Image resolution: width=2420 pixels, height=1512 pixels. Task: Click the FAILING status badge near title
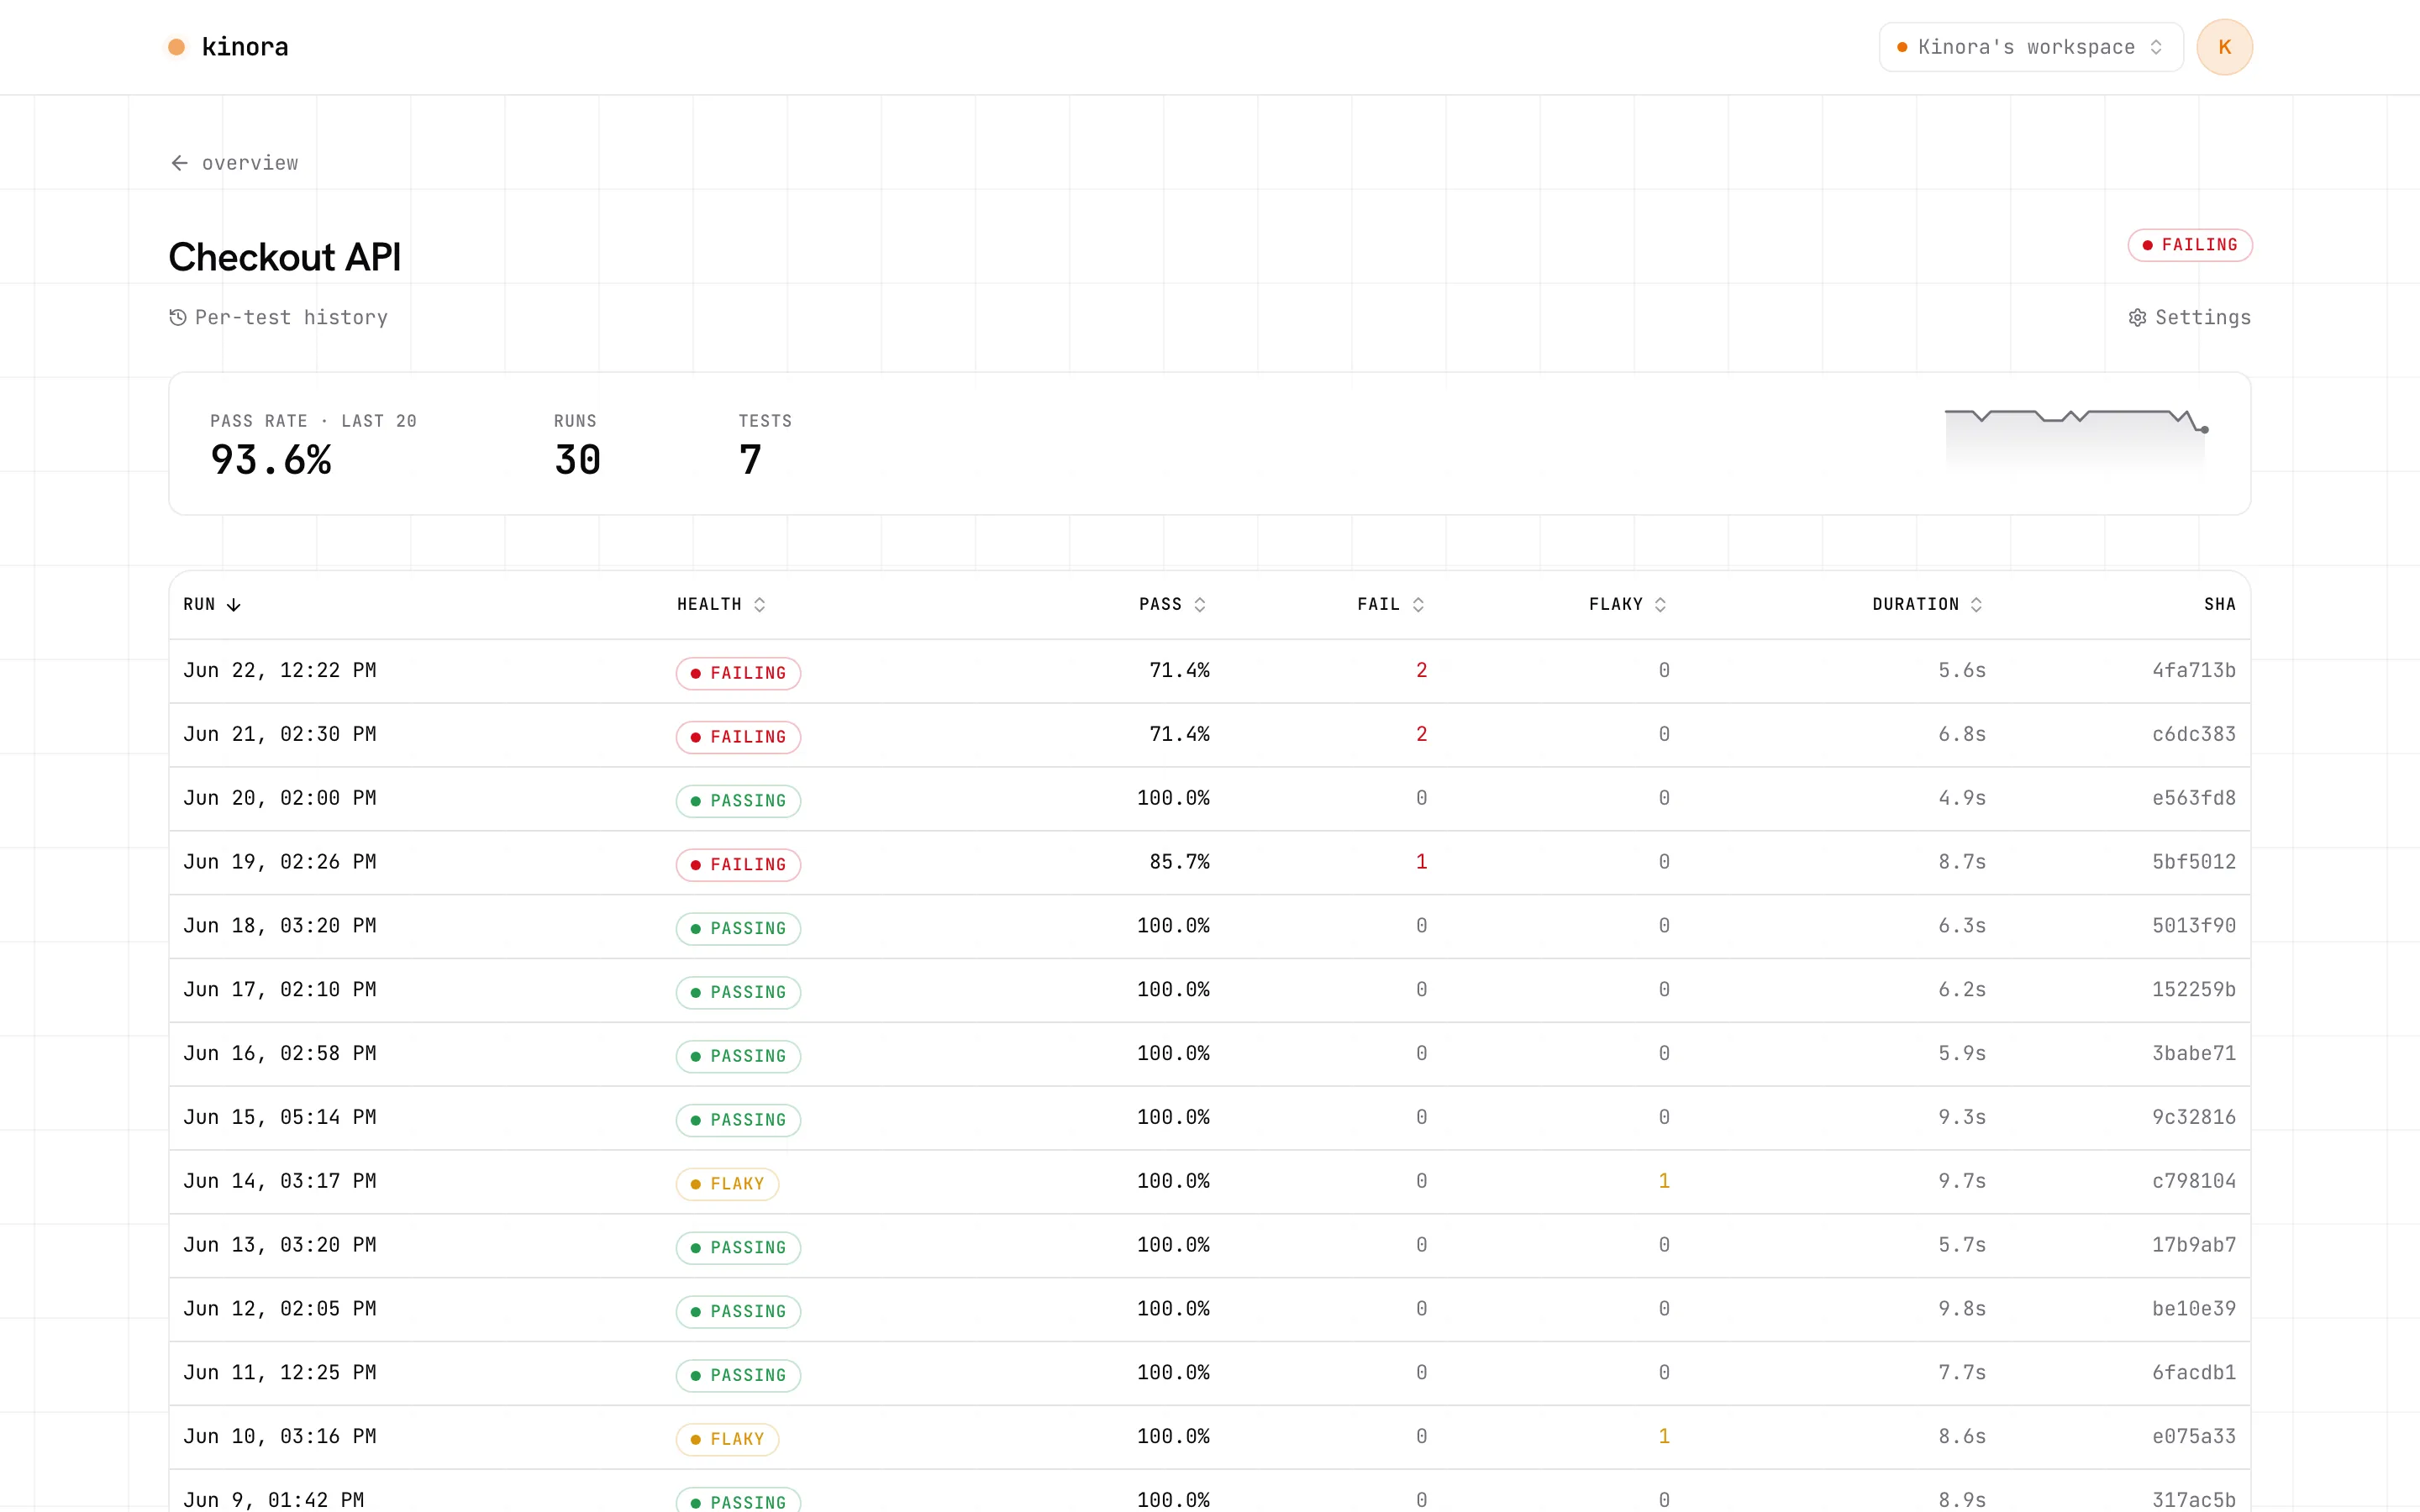(x=2189, y=245)
